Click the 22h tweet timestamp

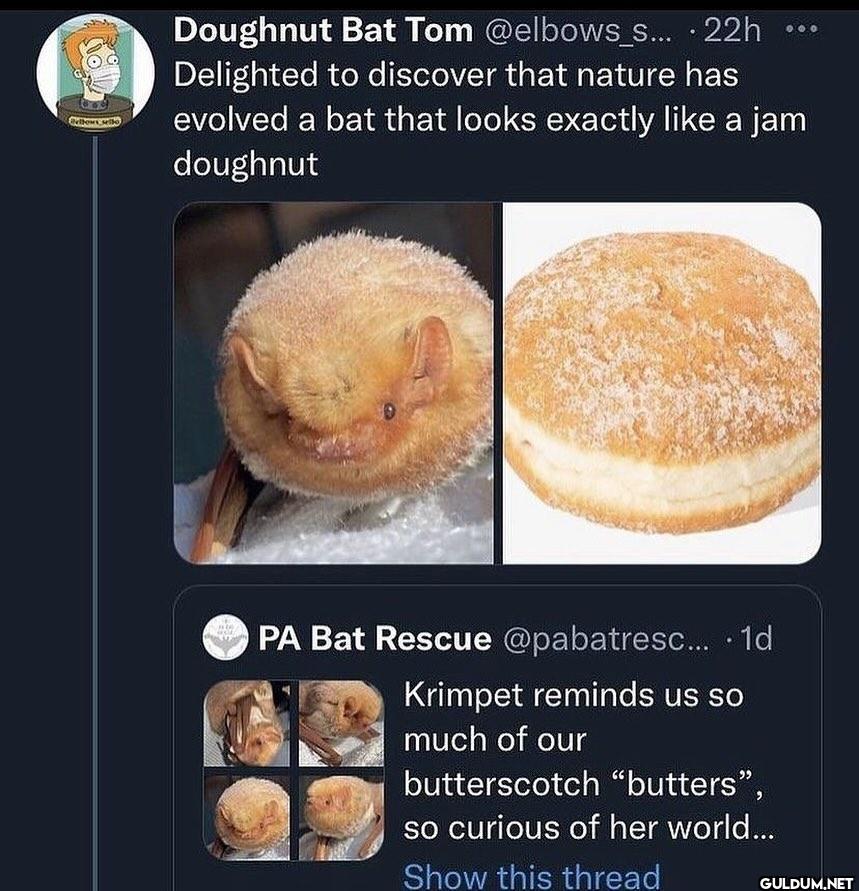[732, 31]
